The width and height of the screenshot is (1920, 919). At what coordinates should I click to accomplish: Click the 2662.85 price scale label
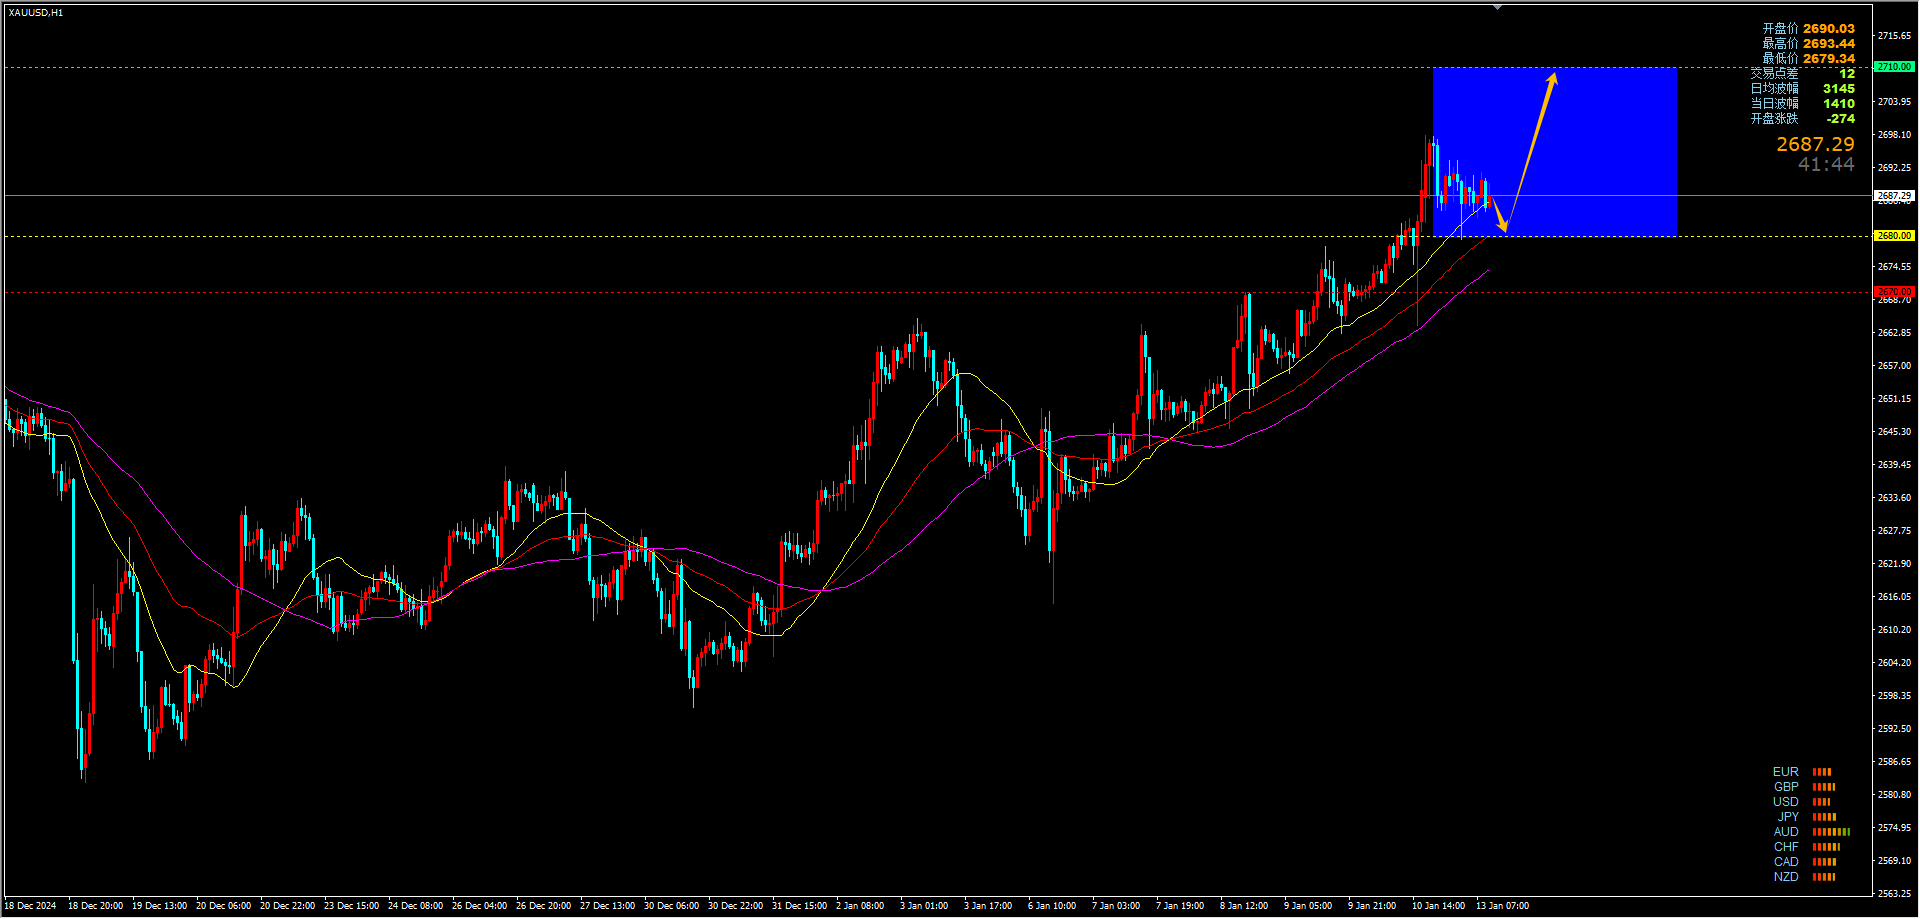pos(1894,333)
